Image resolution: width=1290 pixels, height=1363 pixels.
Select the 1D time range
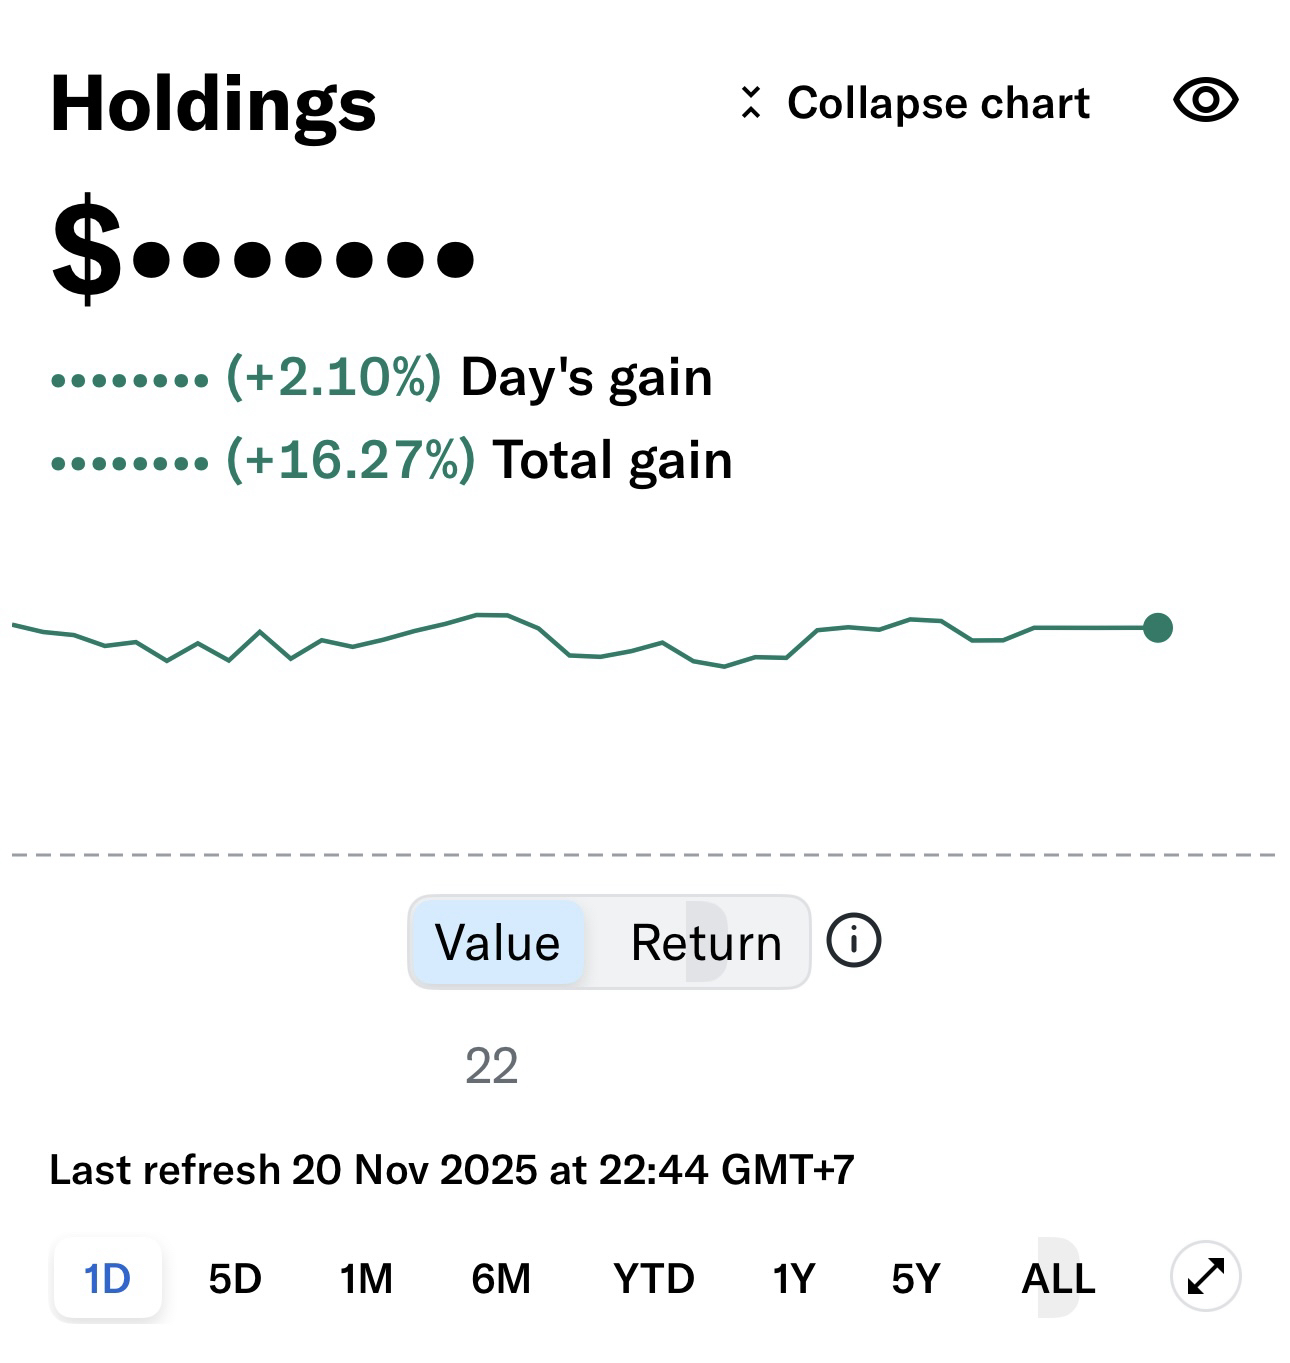pyautogui.click(x=107, y=1278)
